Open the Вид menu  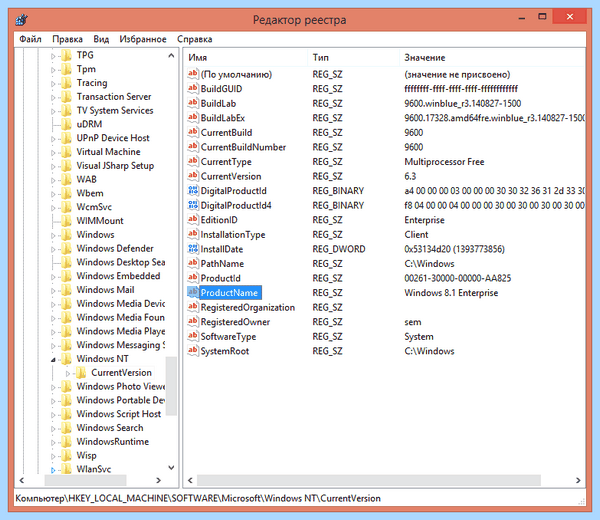click(x=101, y=39)
